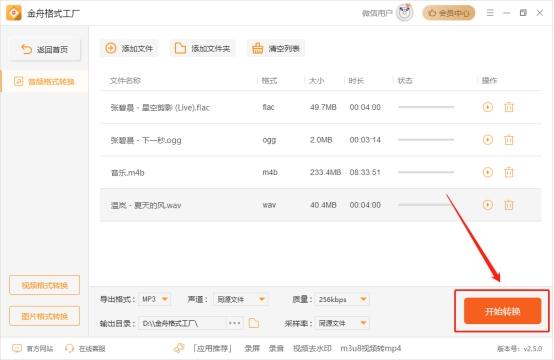Delete the flac file with trash icon
This screenshot has height=360, width=554.
[x=508, y=107]
